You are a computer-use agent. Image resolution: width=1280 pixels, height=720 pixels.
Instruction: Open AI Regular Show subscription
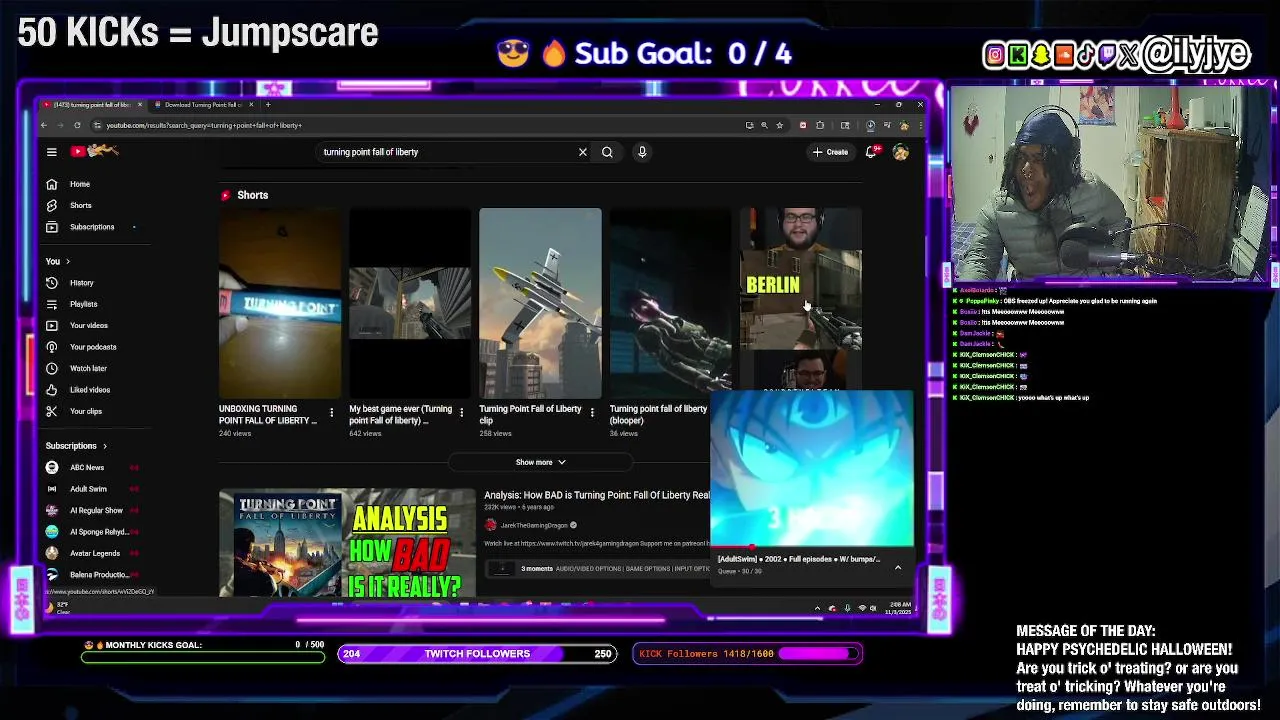91,510
